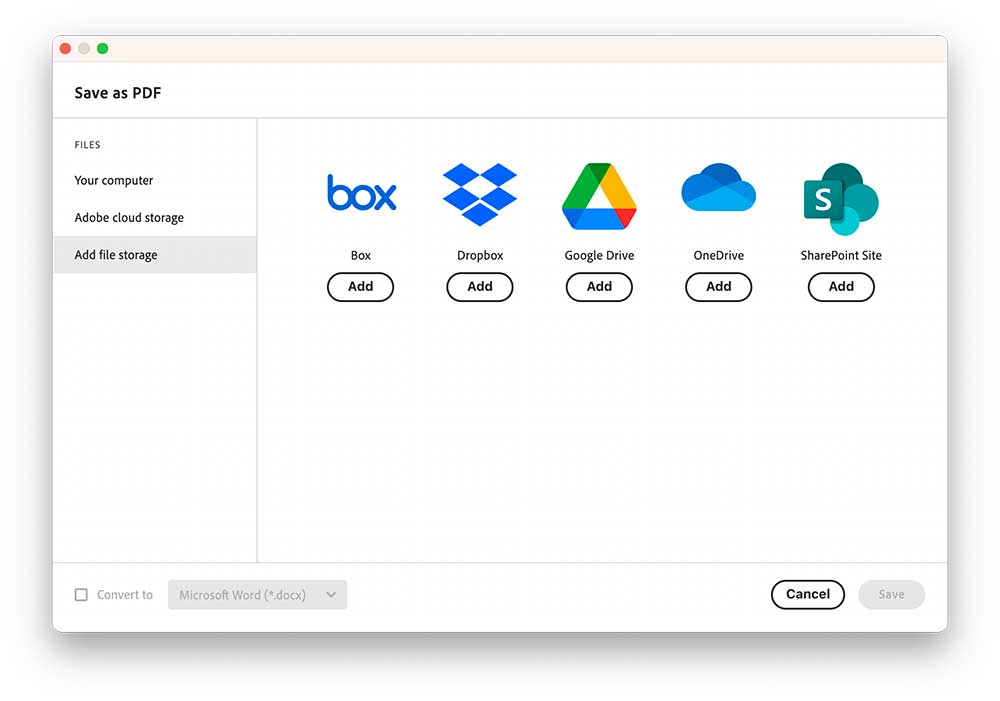Enable the Convert to checkbox
Screen dimensions: 1000x701
[x=81, y=594]
